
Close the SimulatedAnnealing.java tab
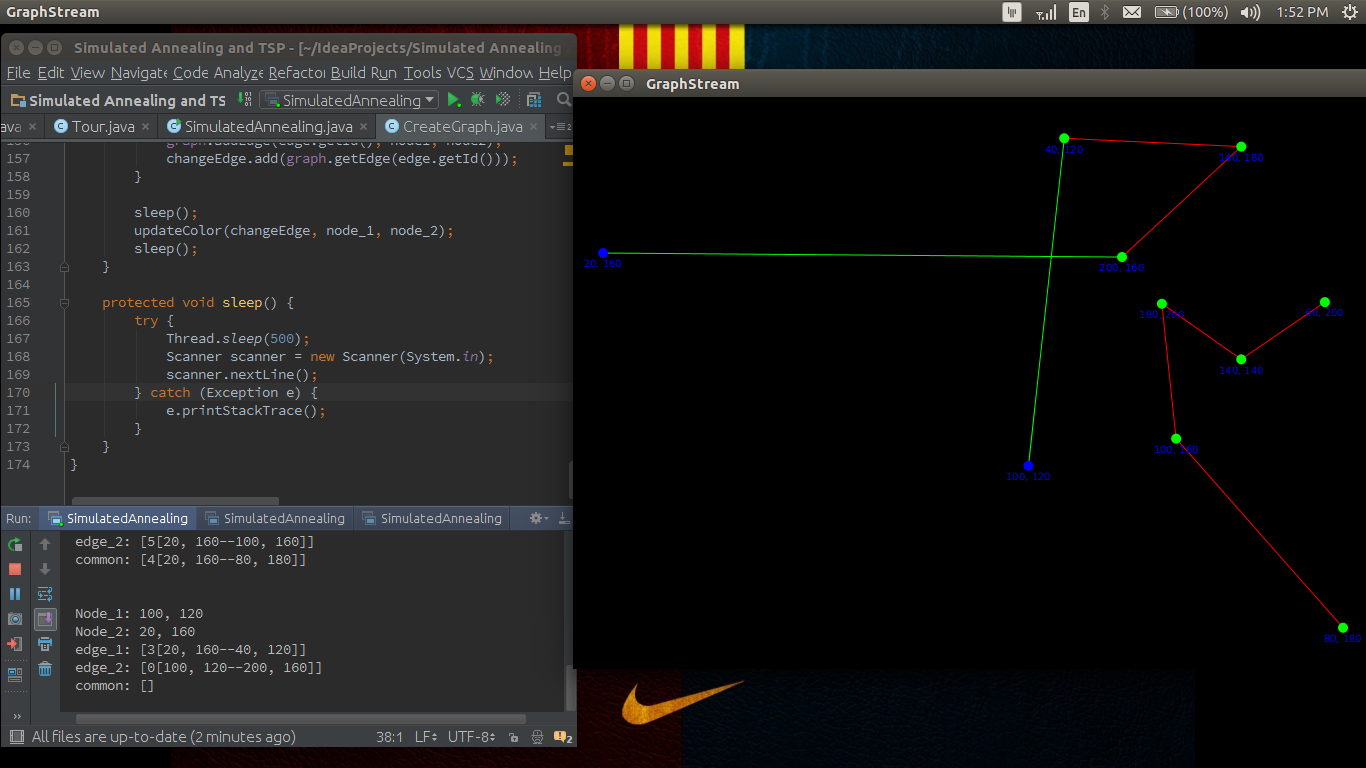coord(364,127)
